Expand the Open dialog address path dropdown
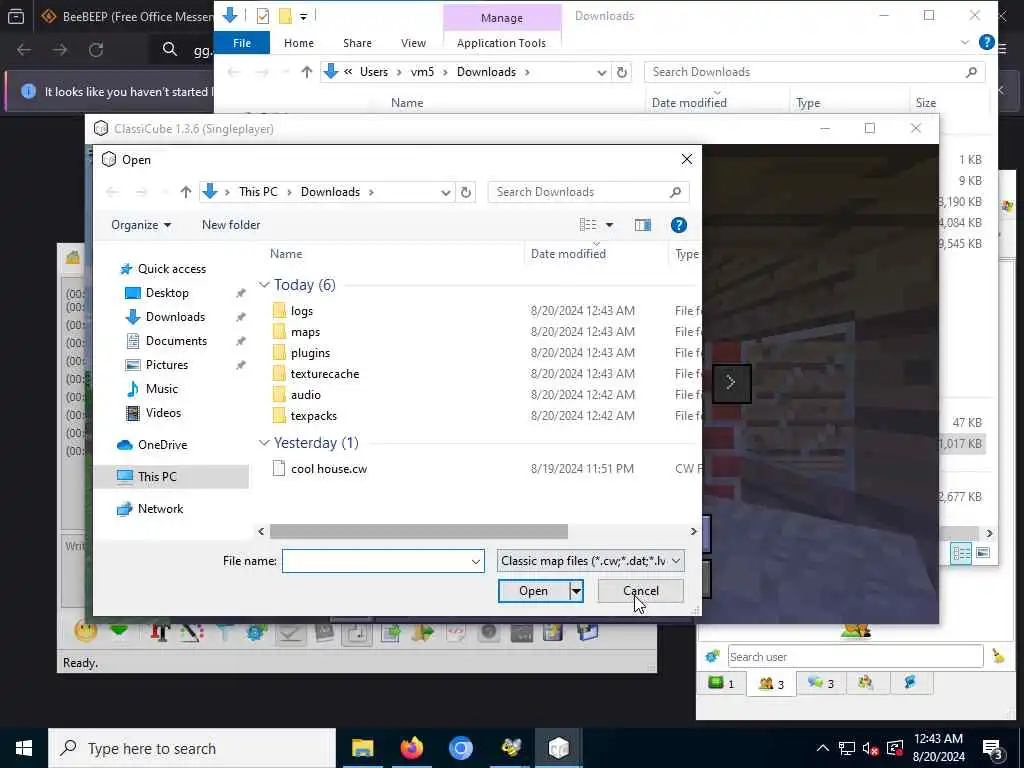 coord(445,192)
